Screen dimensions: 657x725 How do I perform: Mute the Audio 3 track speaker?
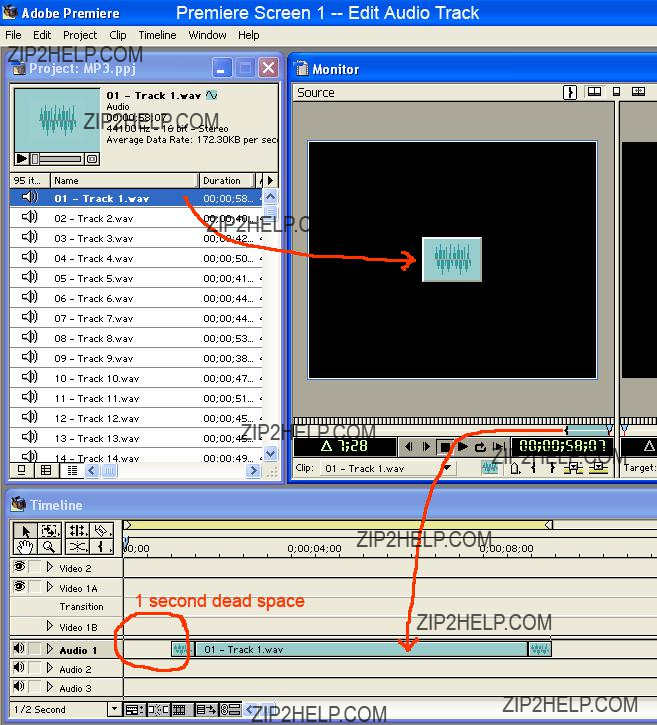19,686
